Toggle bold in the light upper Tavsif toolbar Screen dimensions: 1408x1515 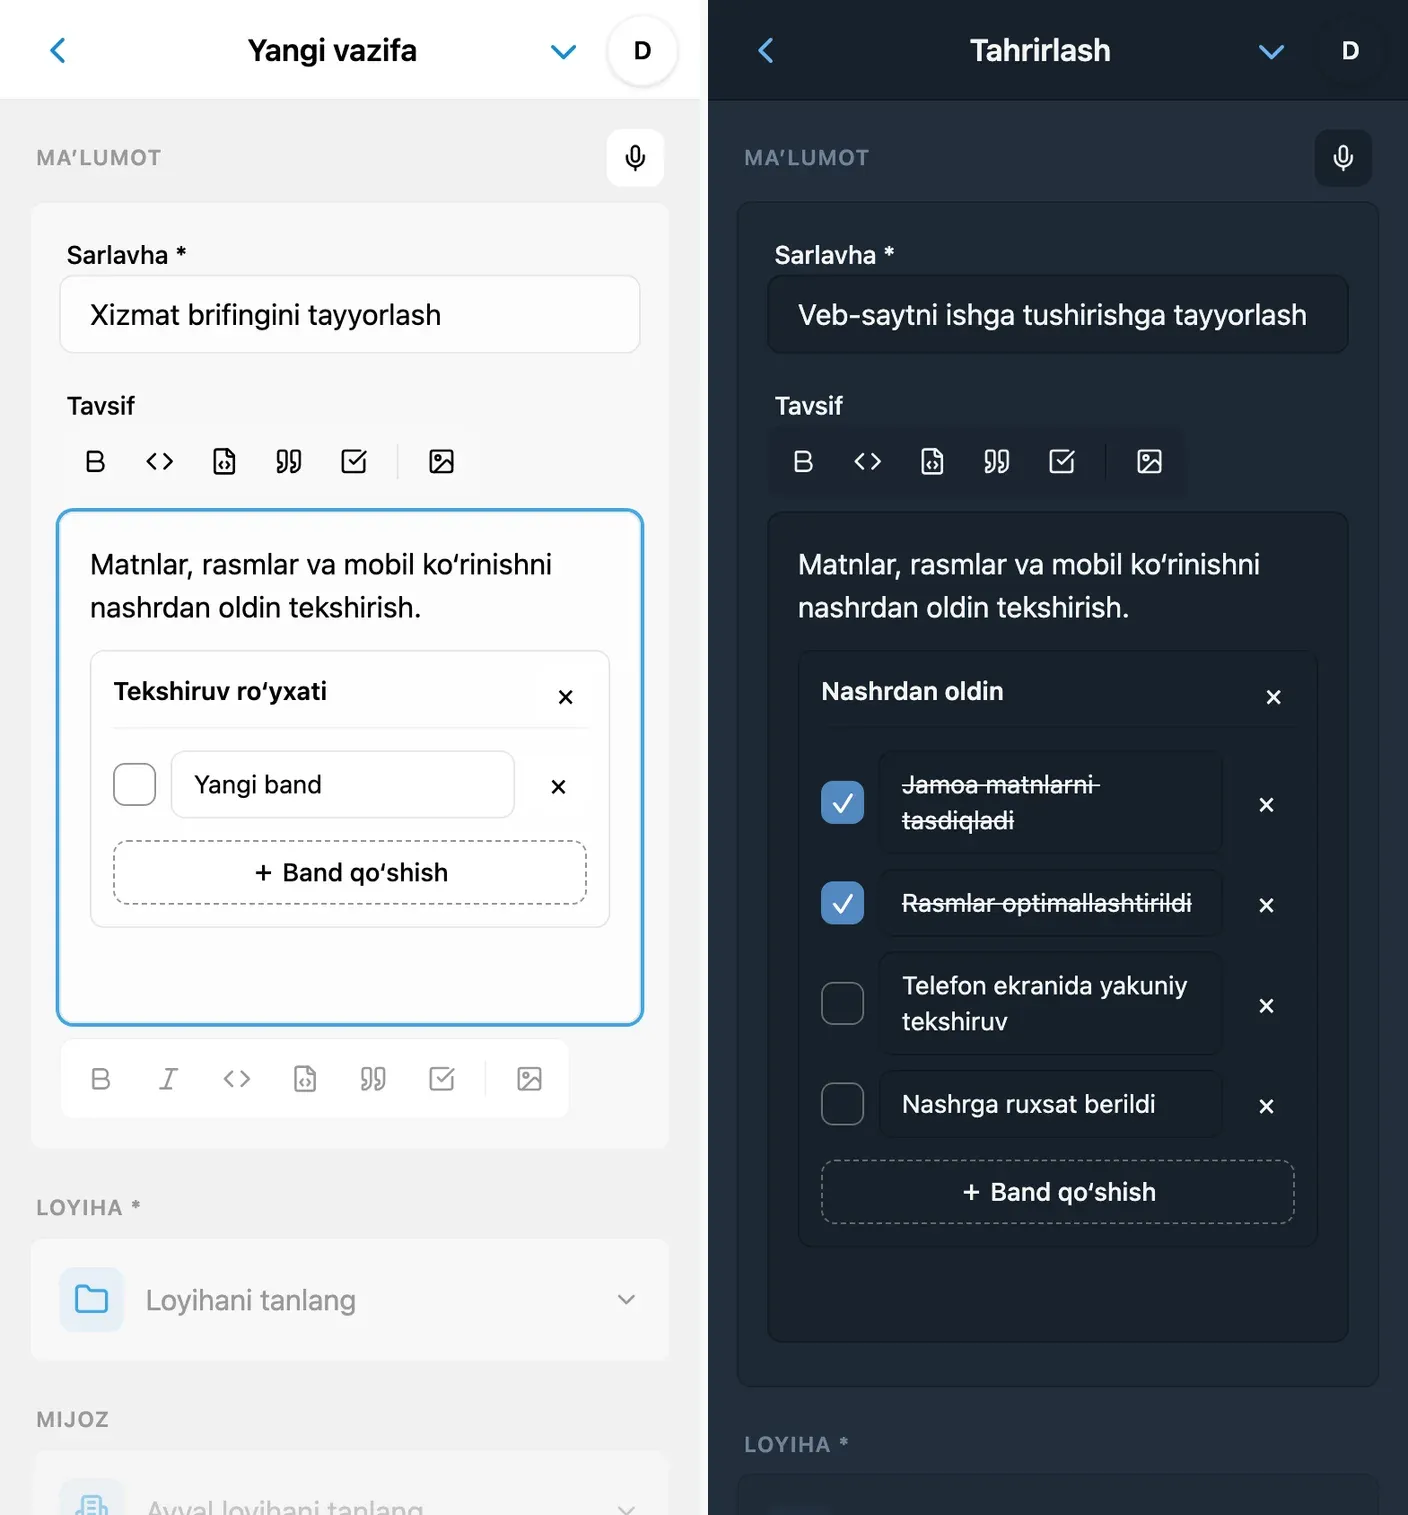(x=95, y=462)
